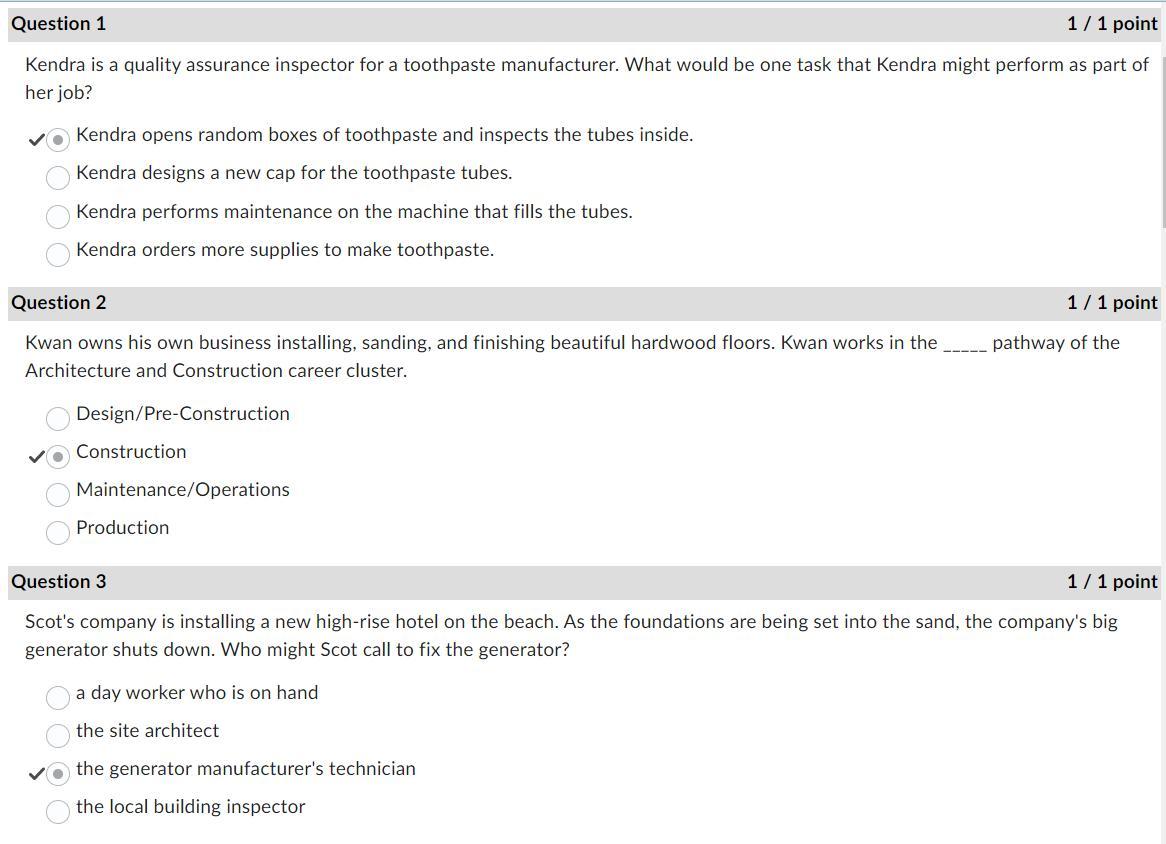This screenshot has height=844, width=1166.
Task: Click the Question 3 '1 / 1 point' score
Action: [x=1112, y=582]
